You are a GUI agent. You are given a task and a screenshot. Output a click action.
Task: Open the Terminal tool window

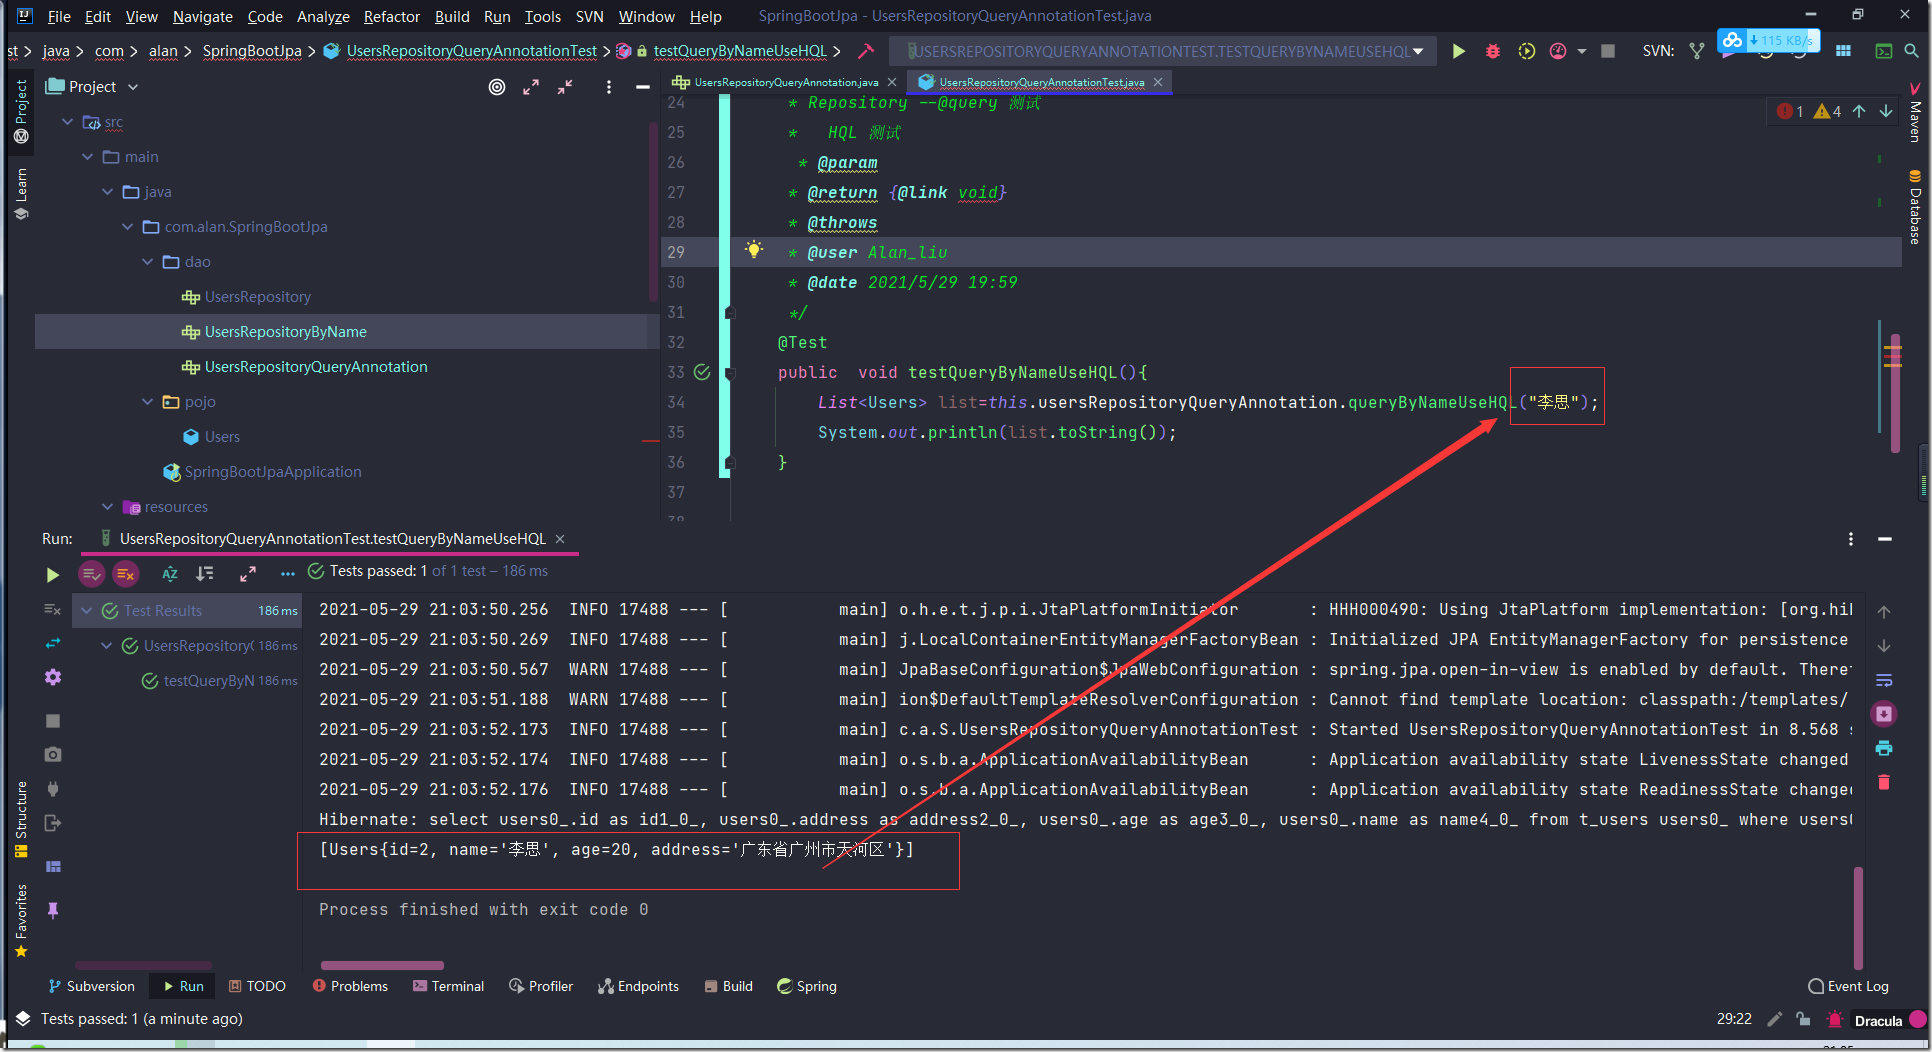click(x=448, y=986)
